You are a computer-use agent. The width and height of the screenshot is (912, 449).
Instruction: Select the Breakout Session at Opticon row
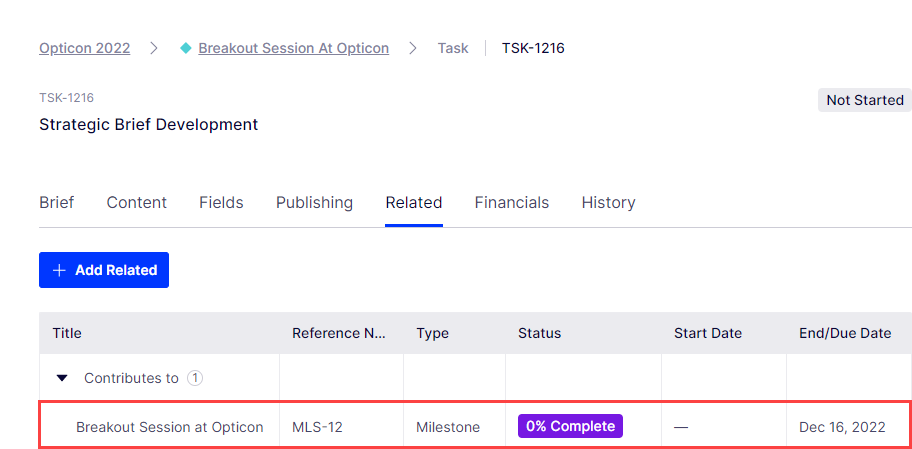(x=475, y=427)
